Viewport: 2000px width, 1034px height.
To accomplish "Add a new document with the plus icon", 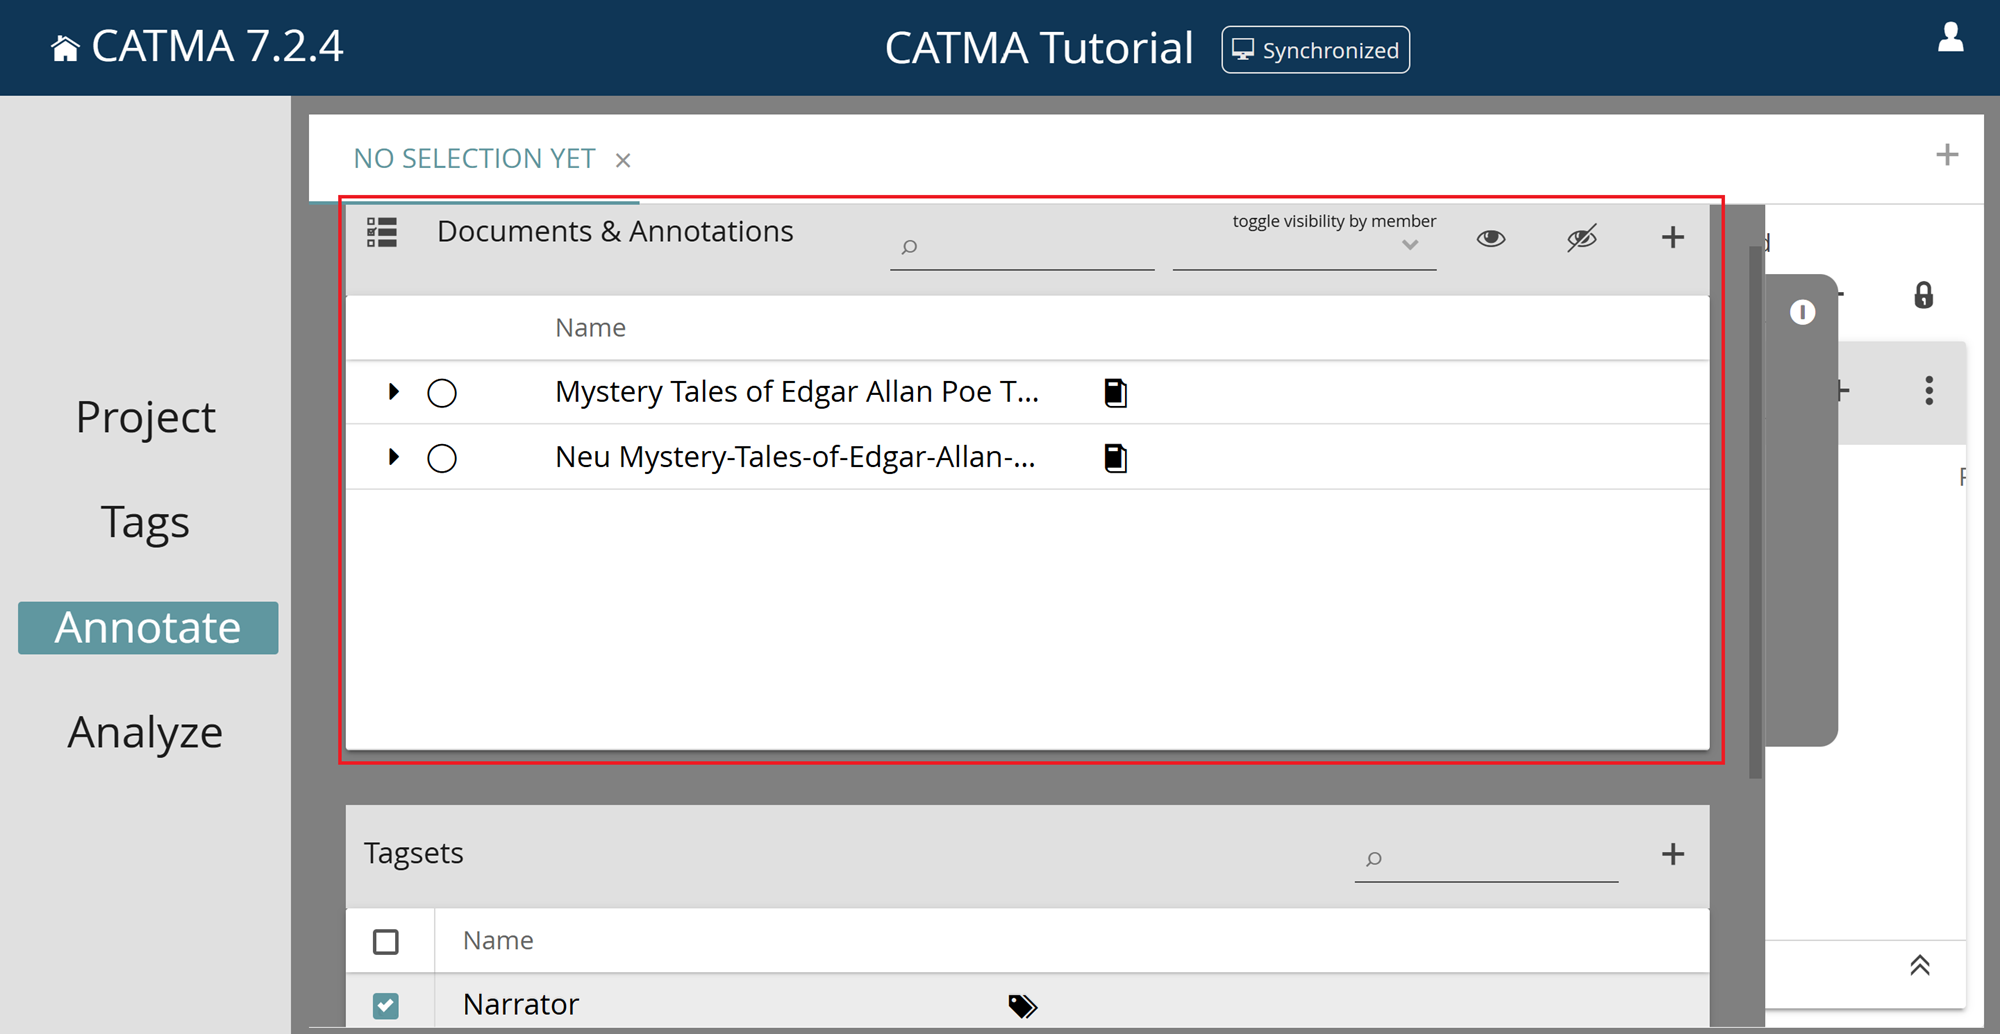I will [x=1672, y=238].
